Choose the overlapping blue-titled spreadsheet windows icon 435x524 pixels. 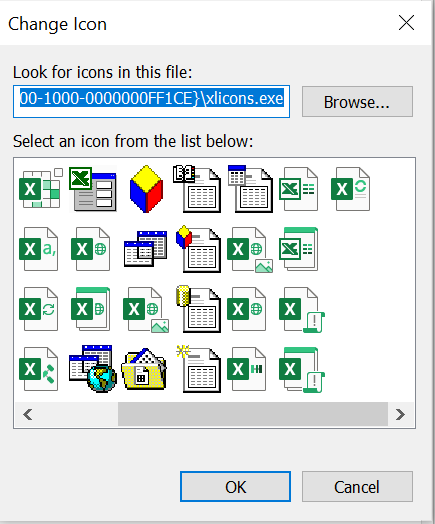click(x=145, y=249)
